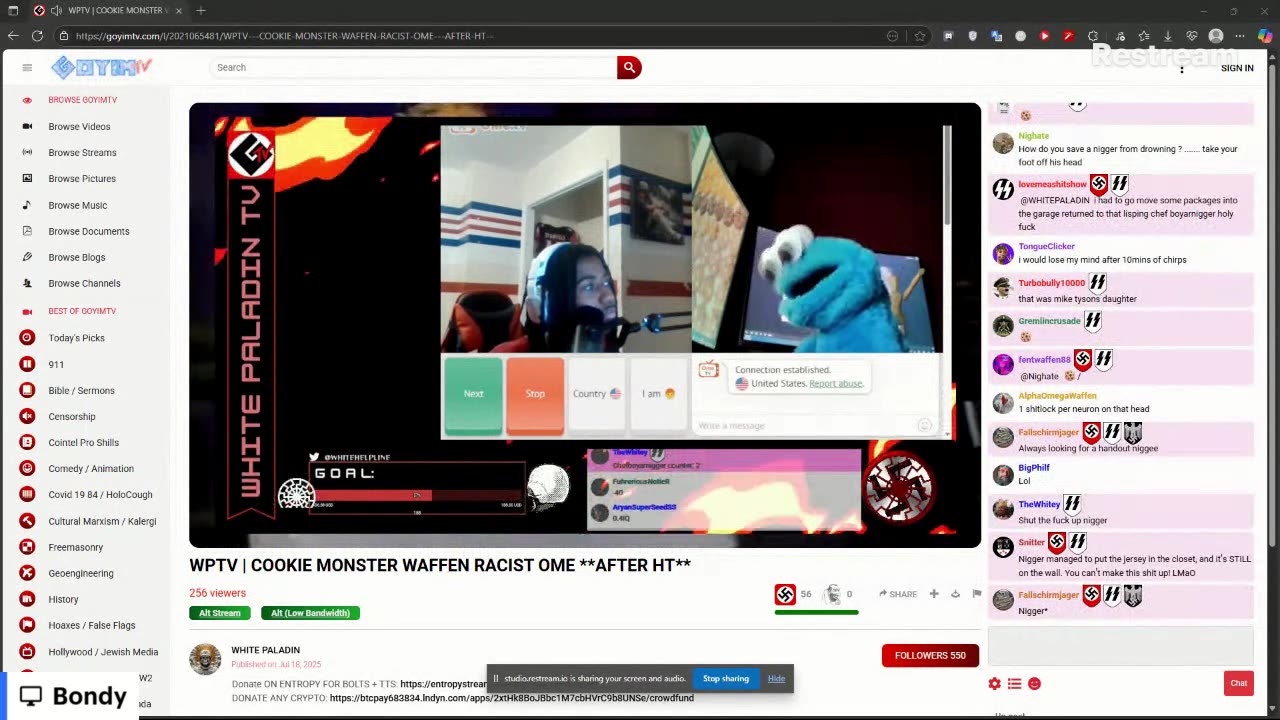Click Hide link in sharing bar
The height and width of the screenshot is (720, 1280).
776,679
